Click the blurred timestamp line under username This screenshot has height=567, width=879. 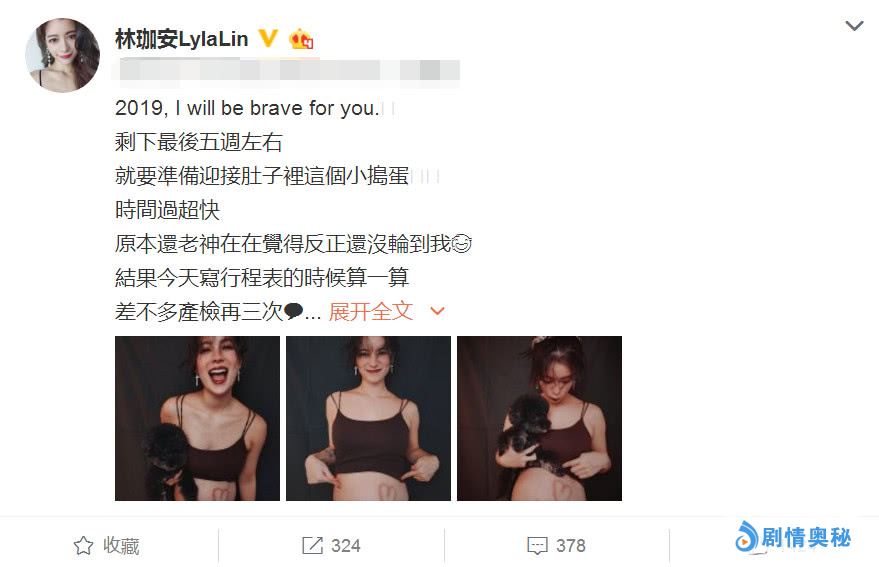point(288,71)
